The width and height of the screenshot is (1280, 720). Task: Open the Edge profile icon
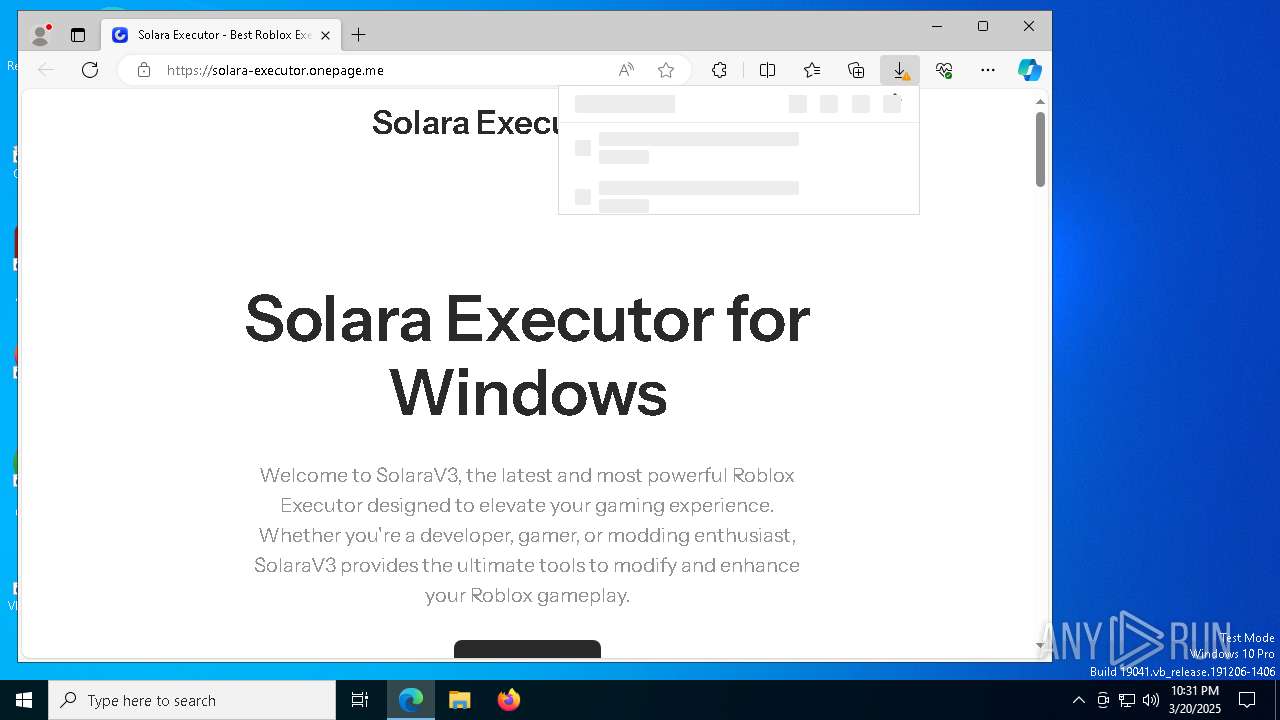(x=40, y=35)
